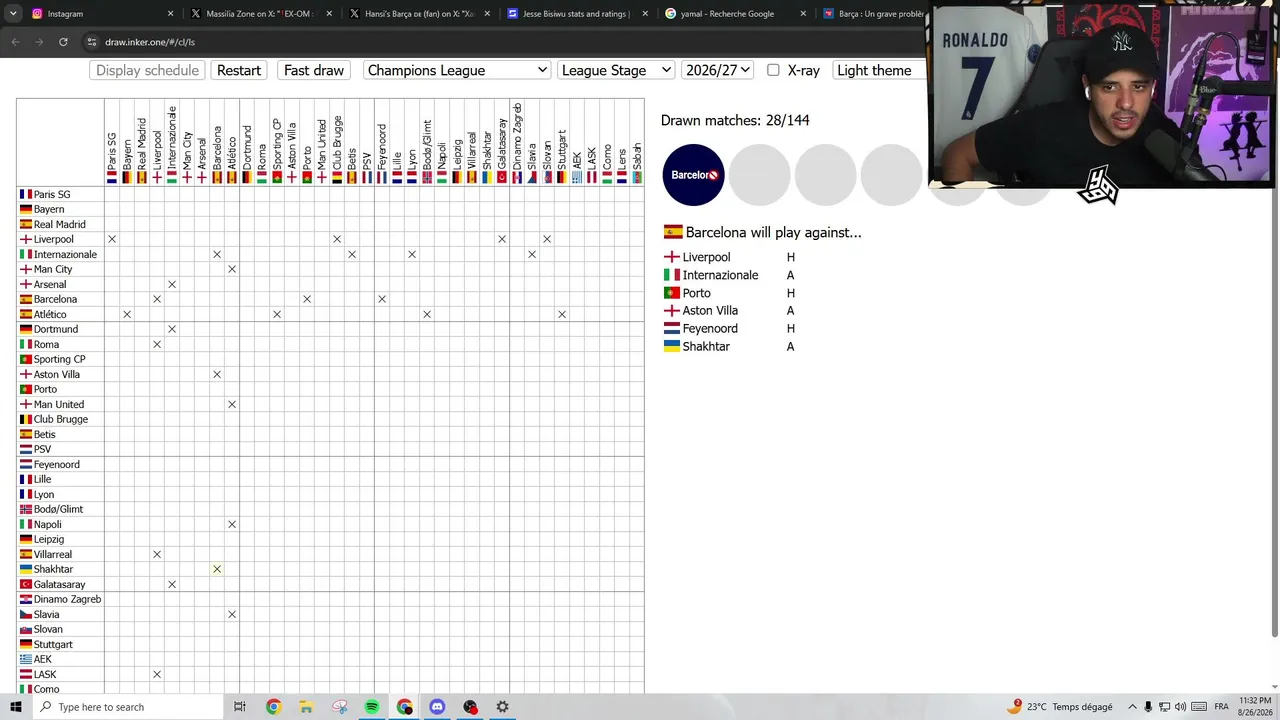The image size is (1280, 720).
Task: Click the Bodø/Glimt row header
Action: (x=60, y=509)
